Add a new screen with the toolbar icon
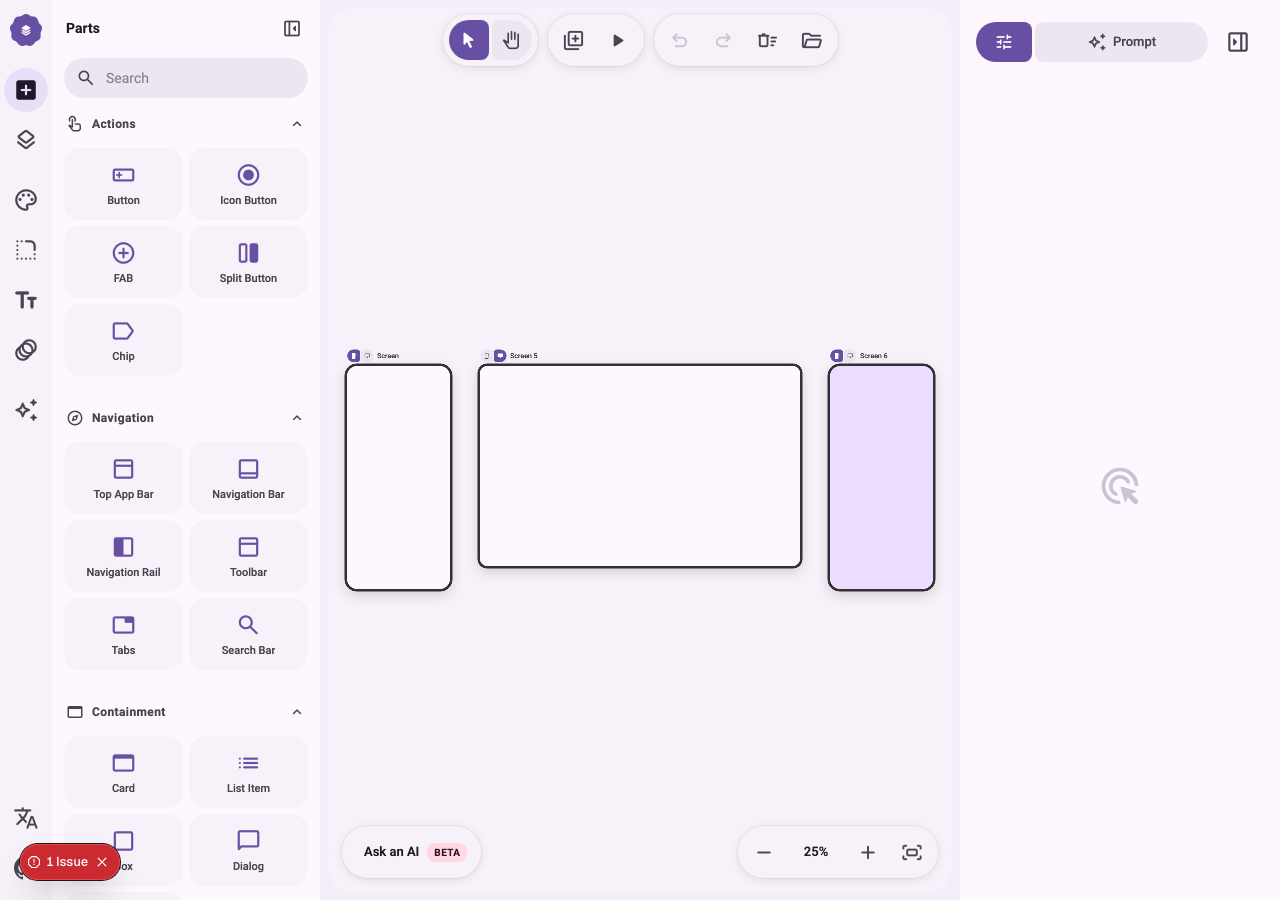1280x900 pixels. pyautogui.click(x=573, y=40)
